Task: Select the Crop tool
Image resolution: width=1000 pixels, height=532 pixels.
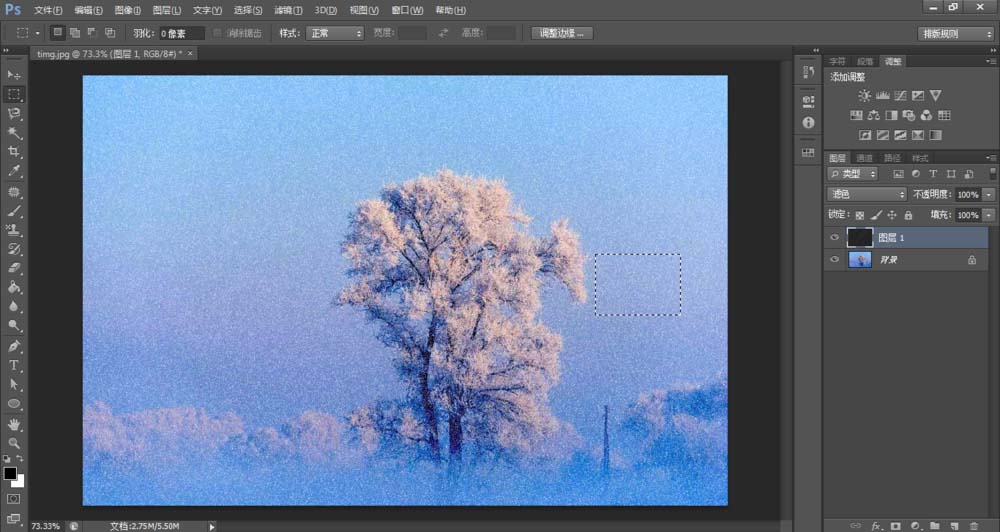Action: [13, 152]
